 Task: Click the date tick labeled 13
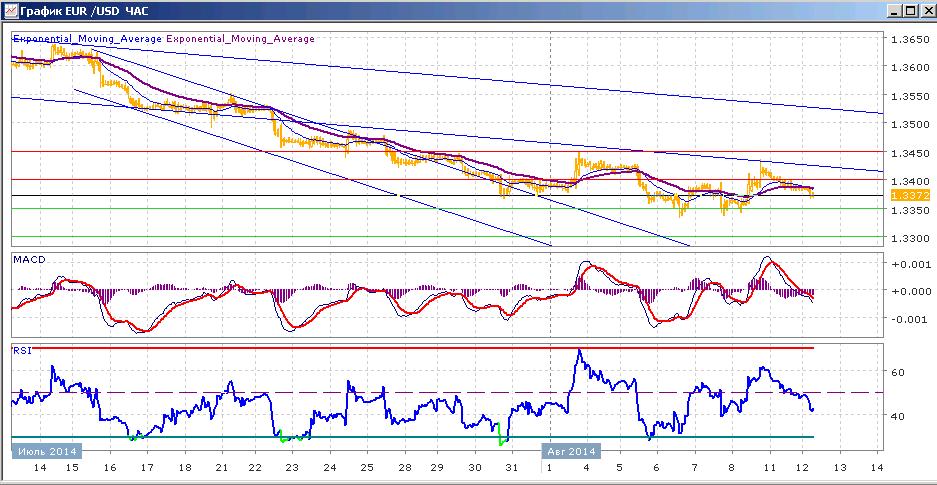pos(840,468)
